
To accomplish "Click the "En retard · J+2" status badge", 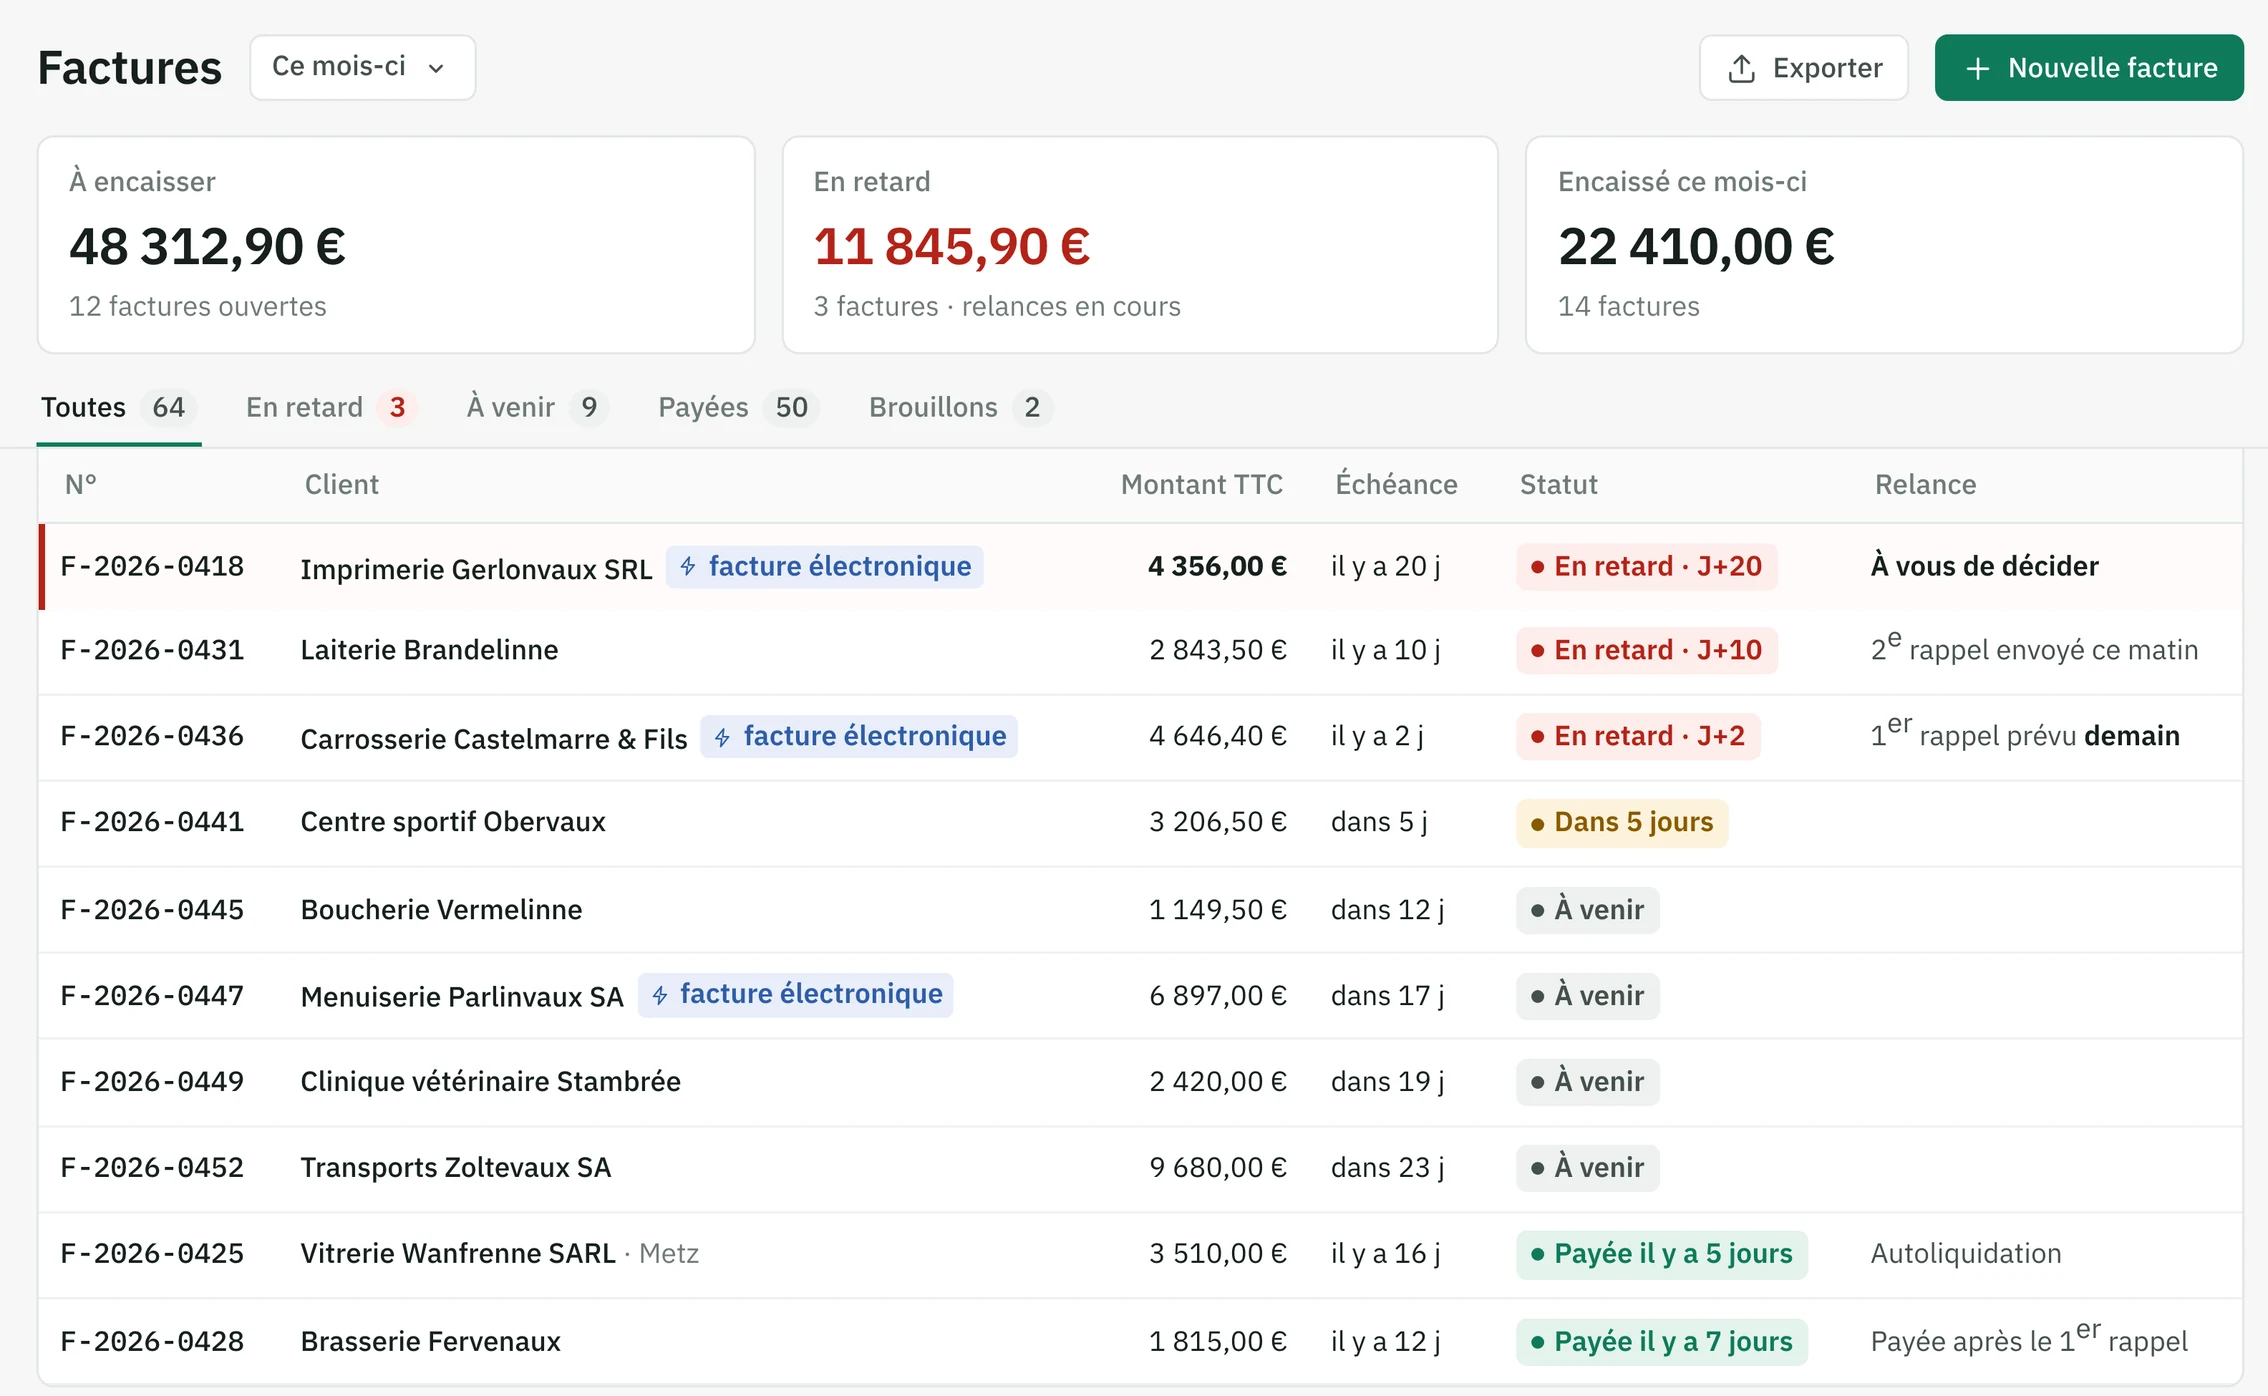I will [x=1638, y=737].
